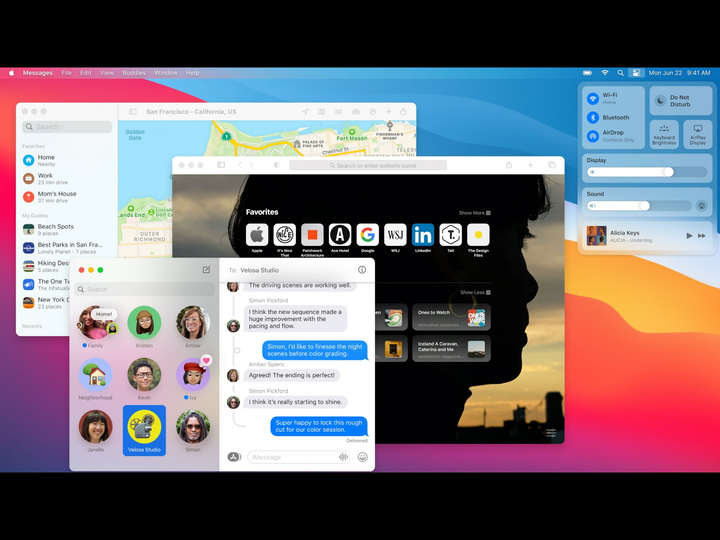
Task: Click the battery icon in menu bar
Action: click(587, 73)
